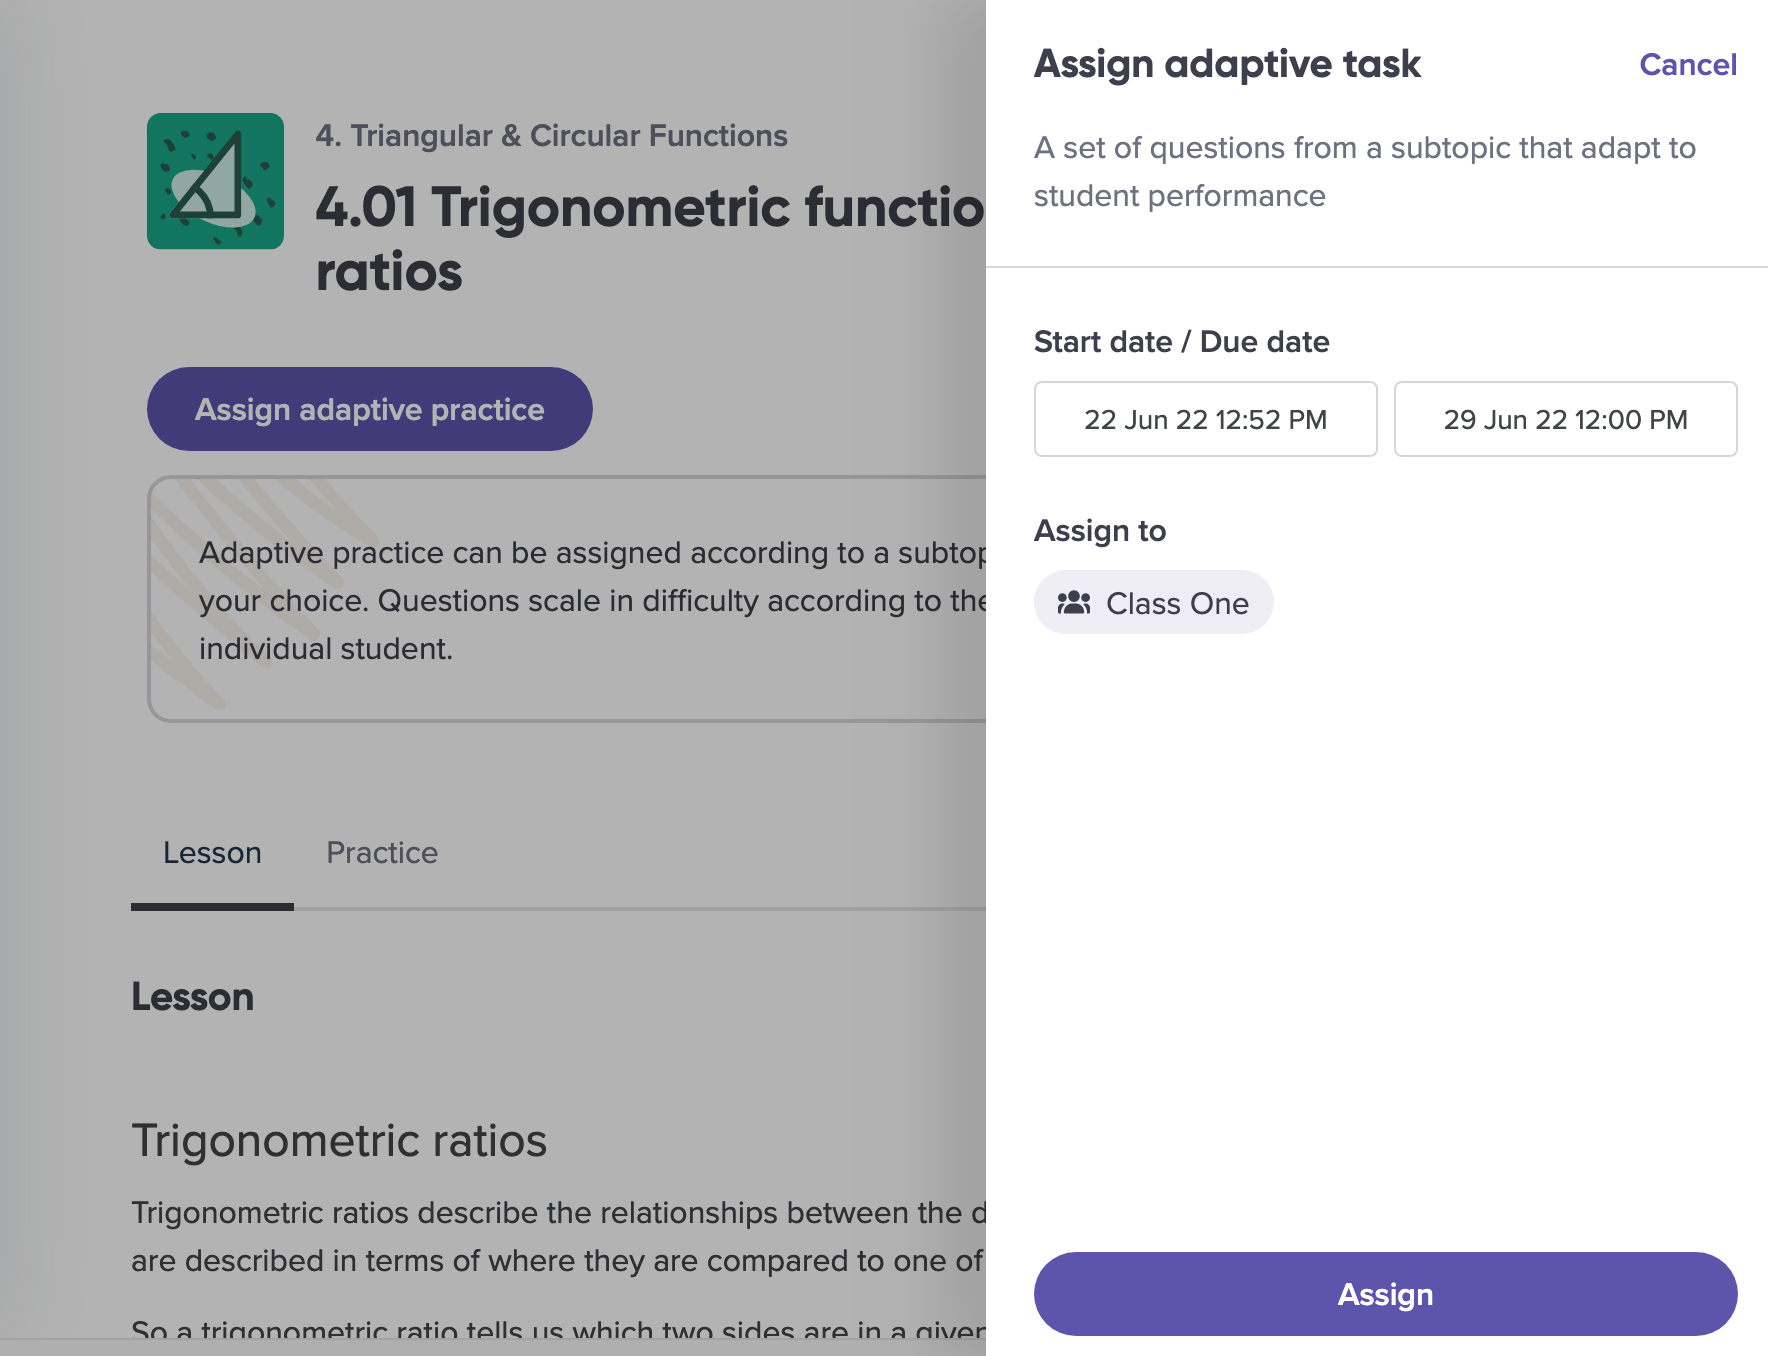Click the purple Assign button
Screen dimensions: 1768x1356
coord(1385,1294)
